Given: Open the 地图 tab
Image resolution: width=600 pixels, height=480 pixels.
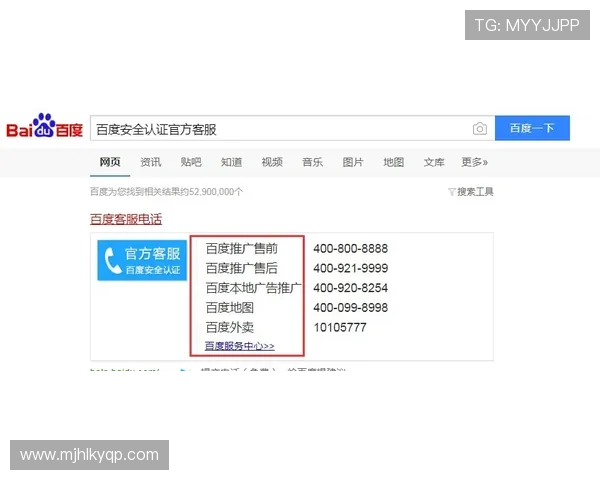Looking at the screenshot, I should tap(393, 162).
